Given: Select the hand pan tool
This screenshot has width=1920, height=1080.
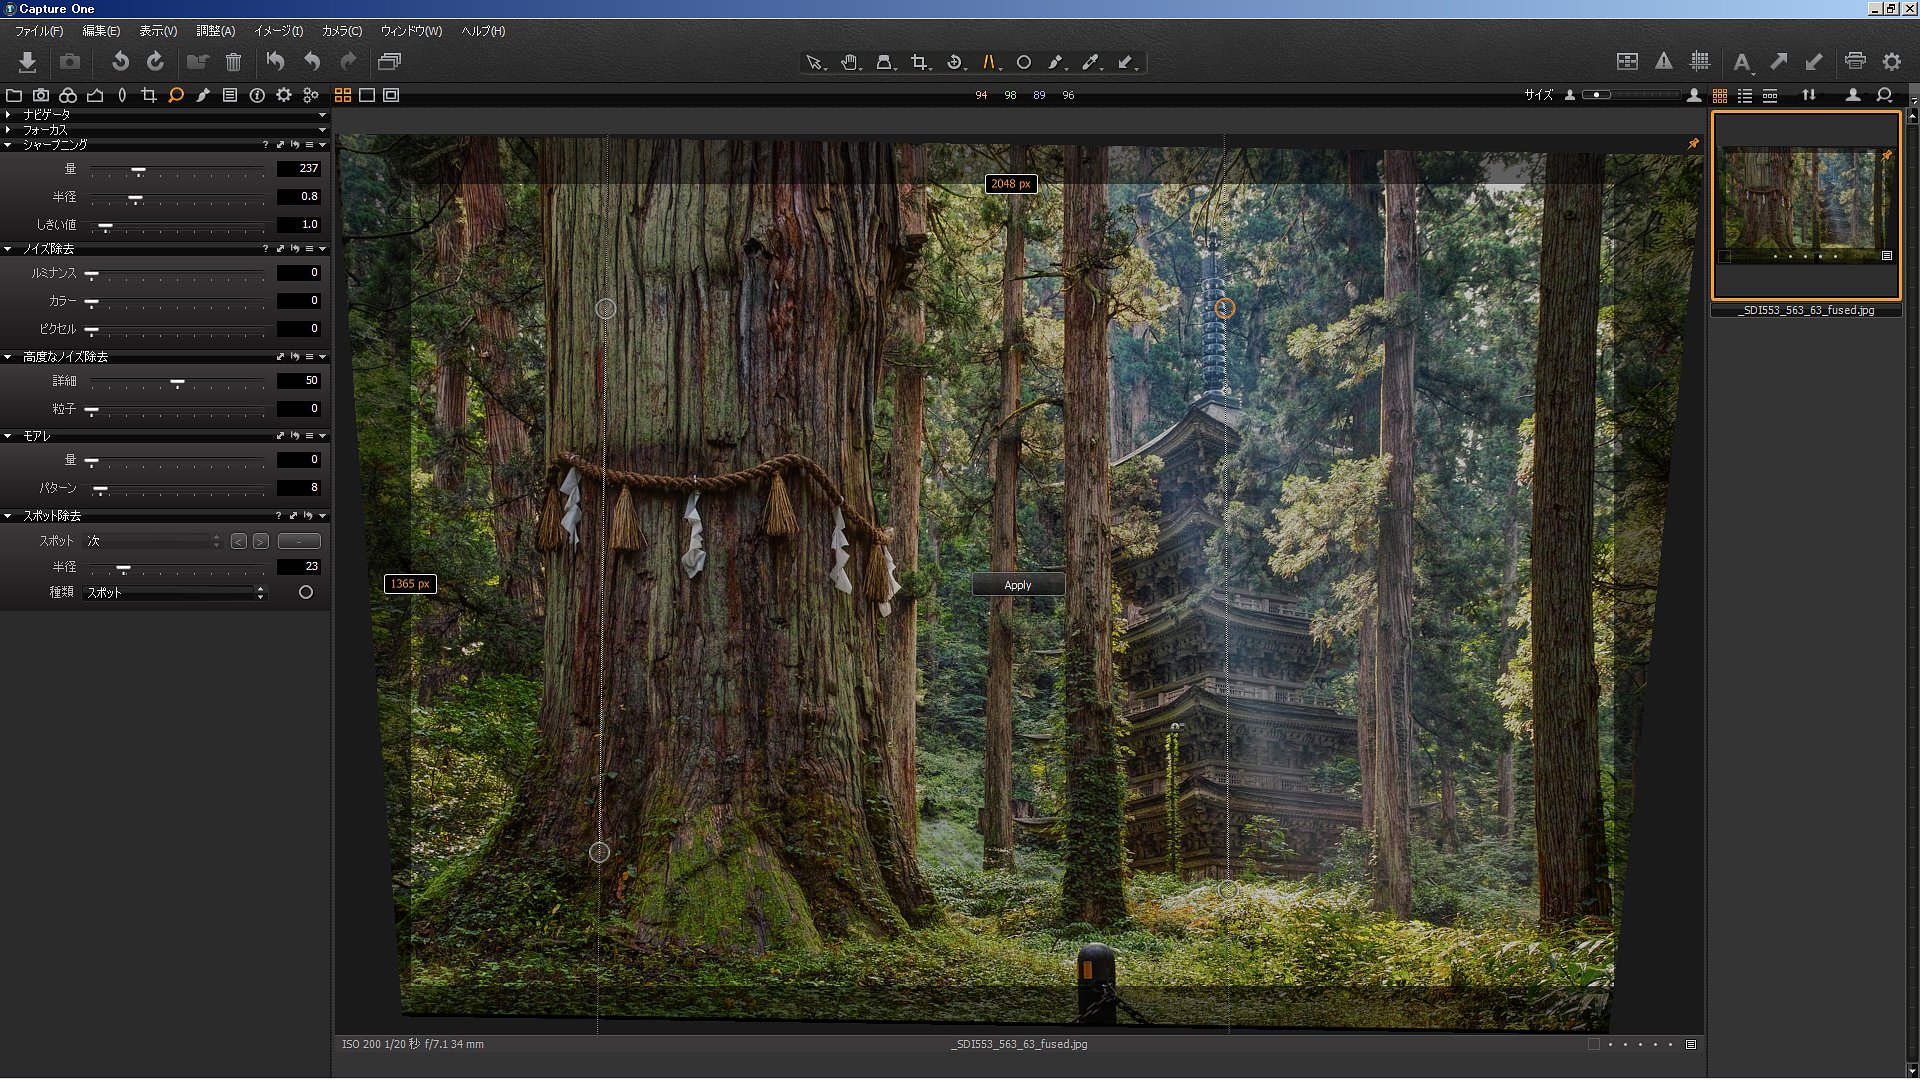Looking at the screenshot, I should 849,62.
